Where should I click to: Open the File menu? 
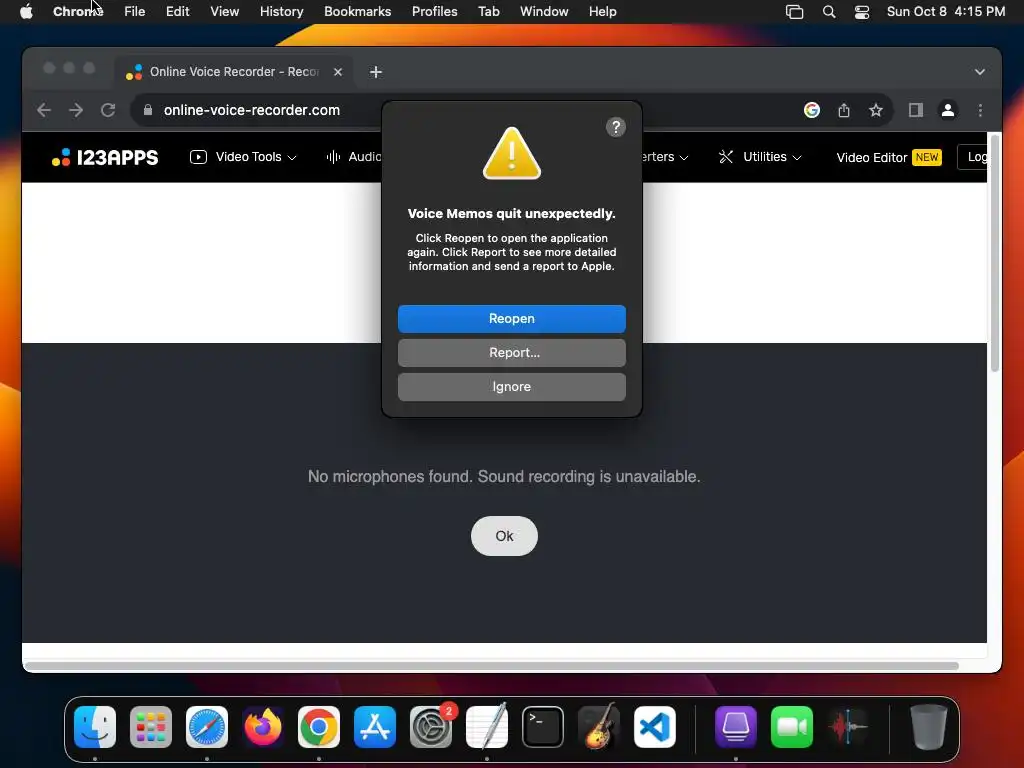click(135, 12)
